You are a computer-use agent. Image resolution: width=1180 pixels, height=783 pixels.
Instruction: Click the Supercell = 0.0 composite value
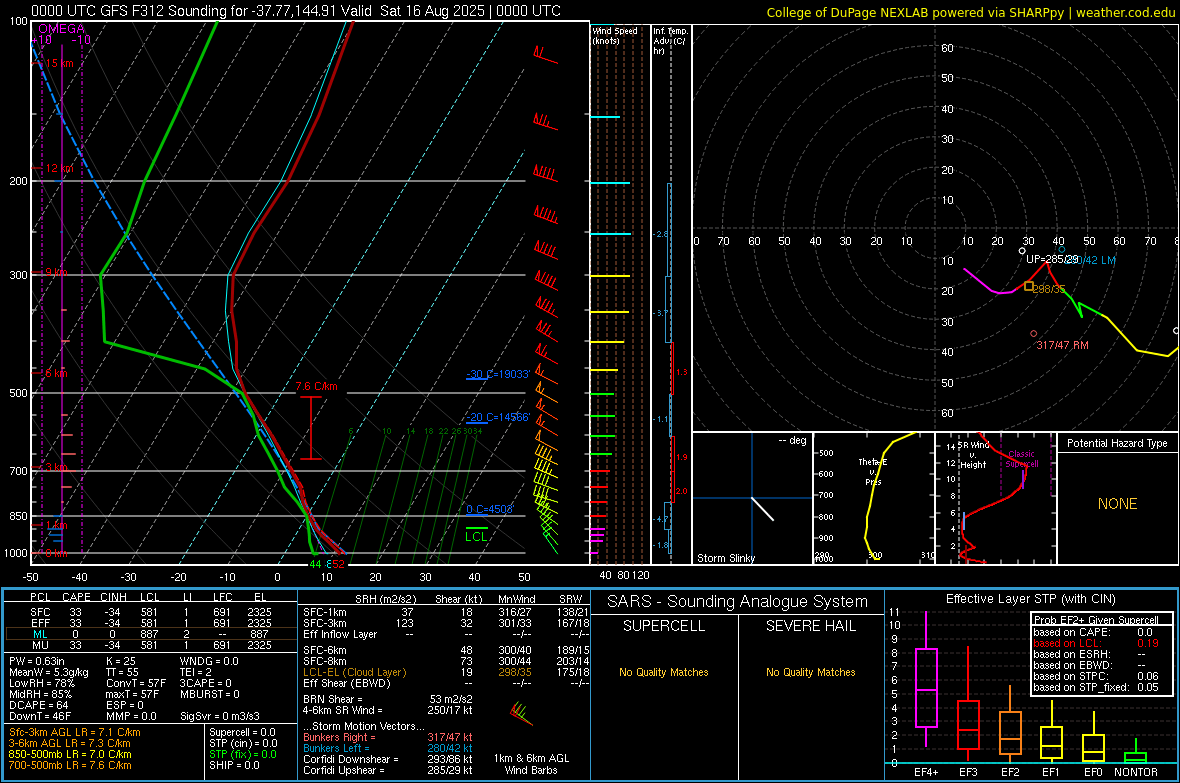point(242,732)
